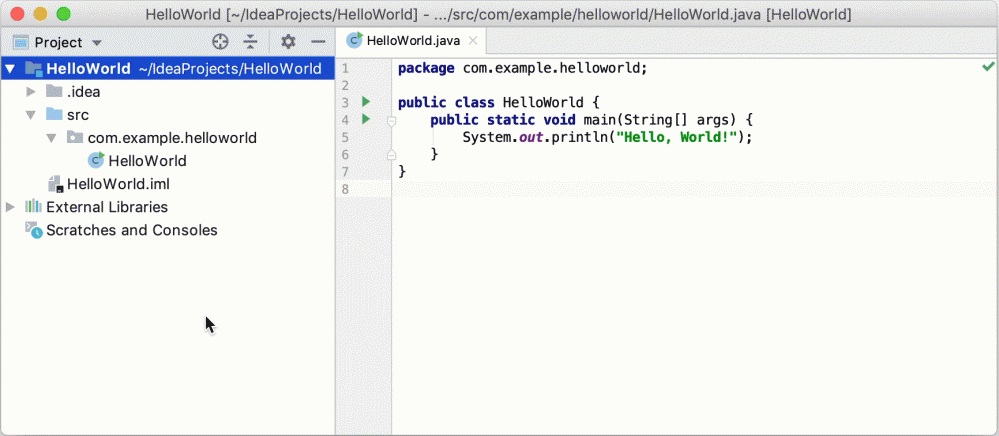
Task: Select External Libraries node
Action: click(x=107, y=207)
